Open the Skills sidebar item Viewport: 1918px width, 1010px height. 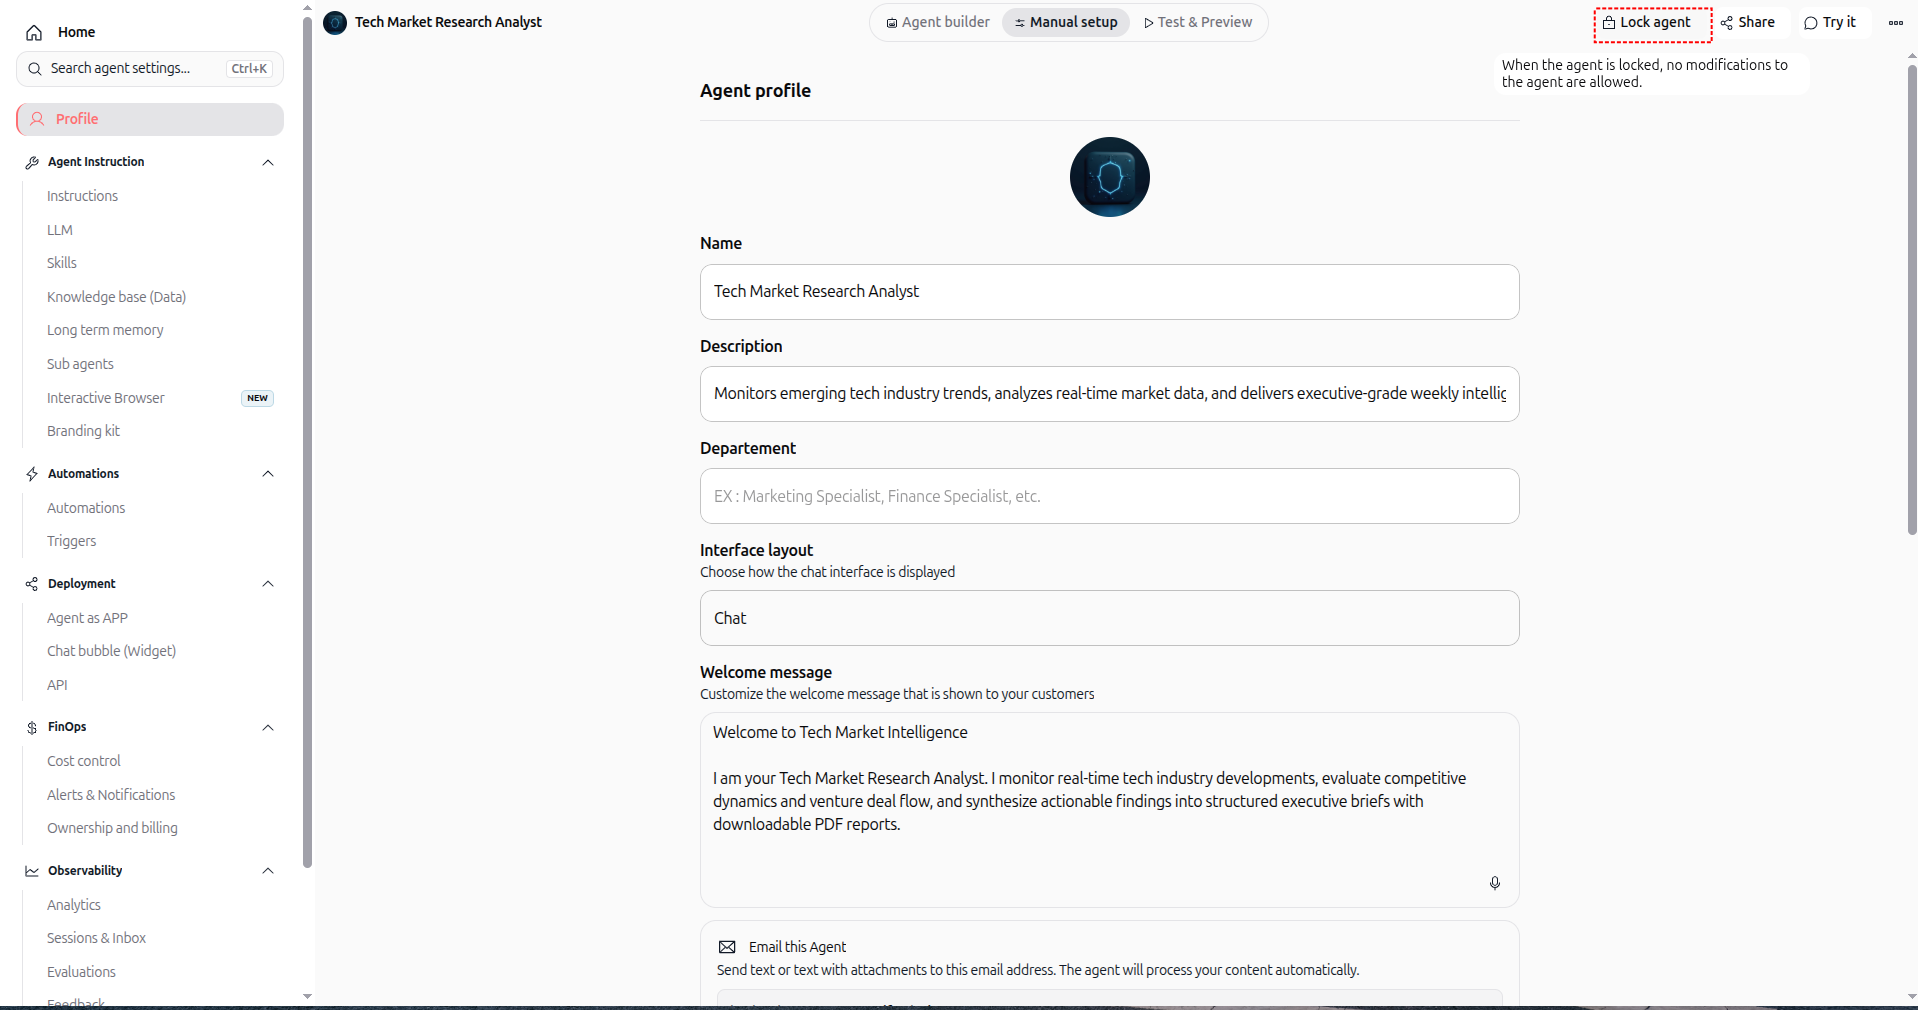click(x=62, y=263)
